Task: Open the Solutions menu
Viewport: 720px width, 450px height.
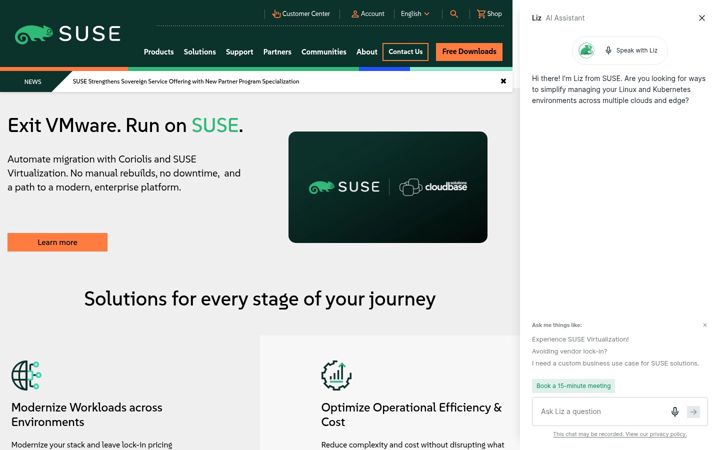Action: [x=200, y=52]
